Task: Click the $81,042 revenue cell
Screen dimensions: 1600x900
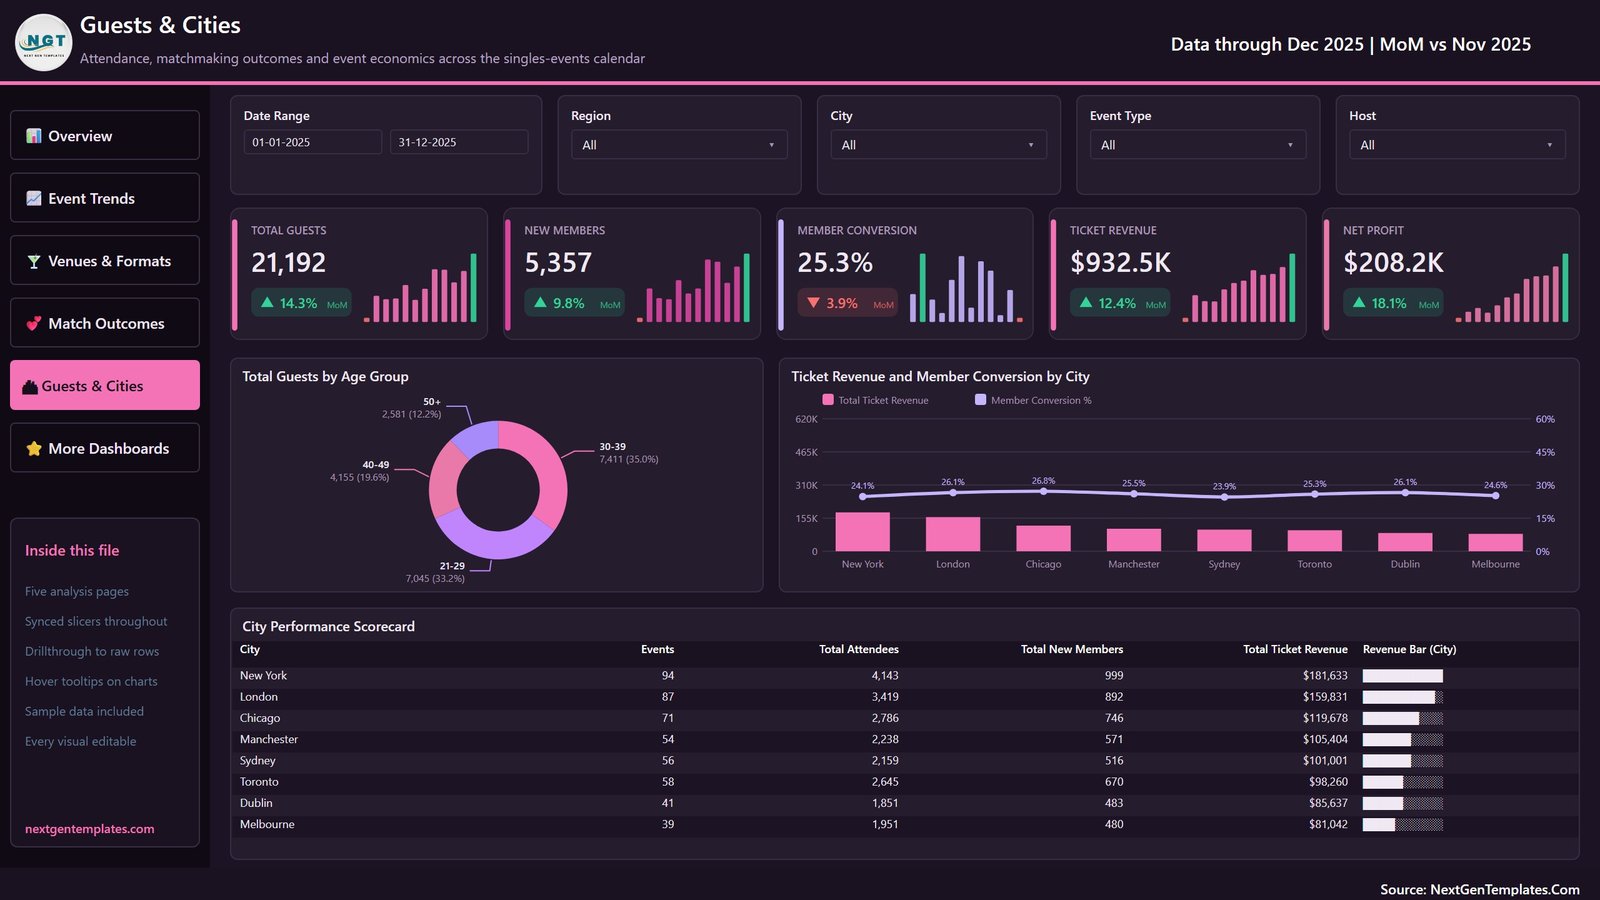Action: [x=1328, y=824]
